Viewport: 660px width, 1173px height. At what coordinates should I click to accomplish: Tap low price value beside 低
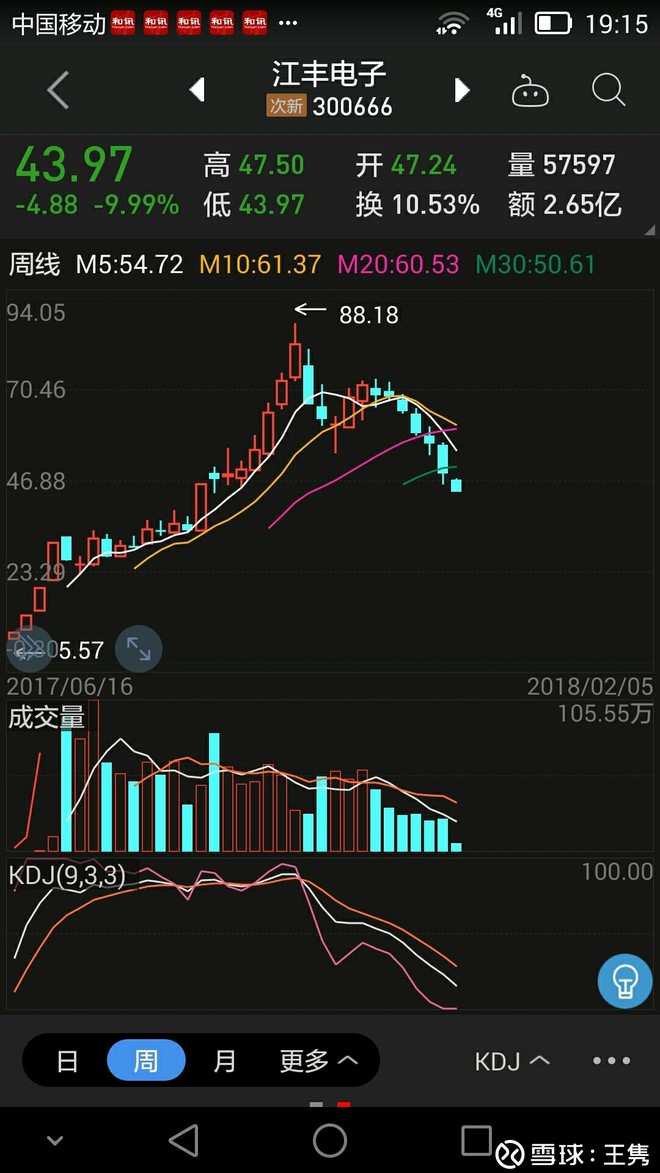272,204
